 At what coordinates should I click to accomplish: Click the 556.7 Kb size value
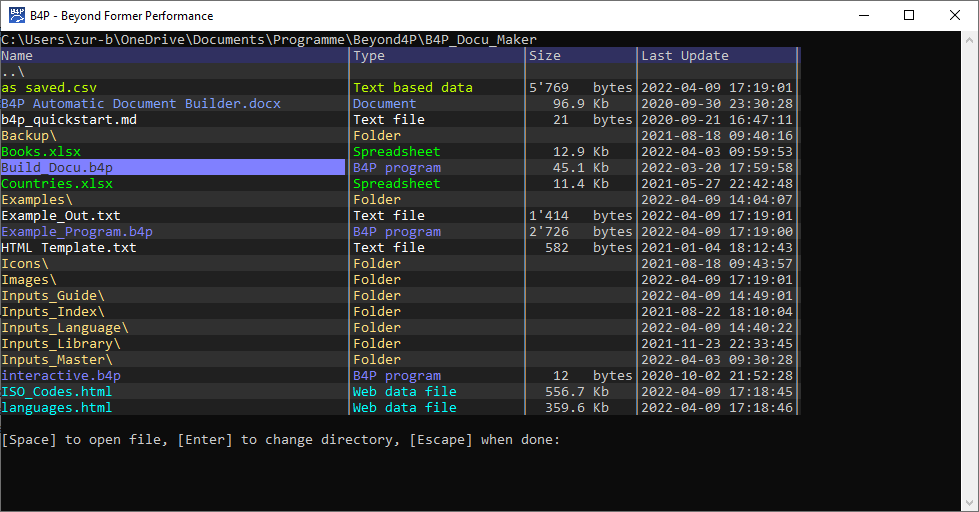pos(577,391)
